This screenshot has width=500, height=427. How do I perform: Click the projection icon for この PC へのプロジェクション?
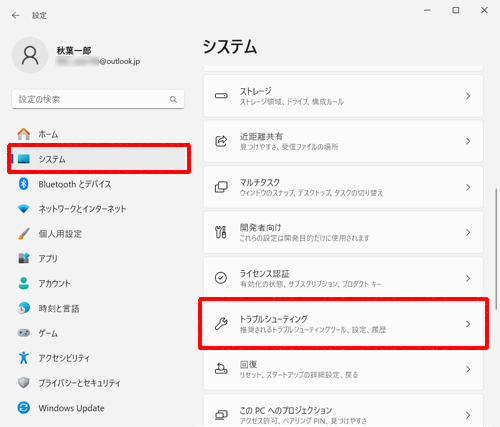point(221,415)
